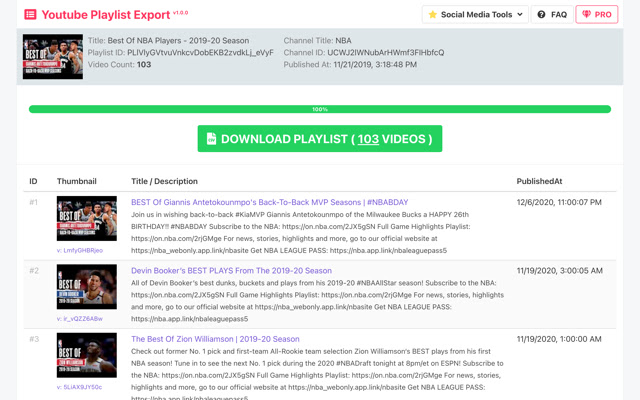Open video ID link 5LiAX9JY50c
The image size is (640, 400).
80,387
